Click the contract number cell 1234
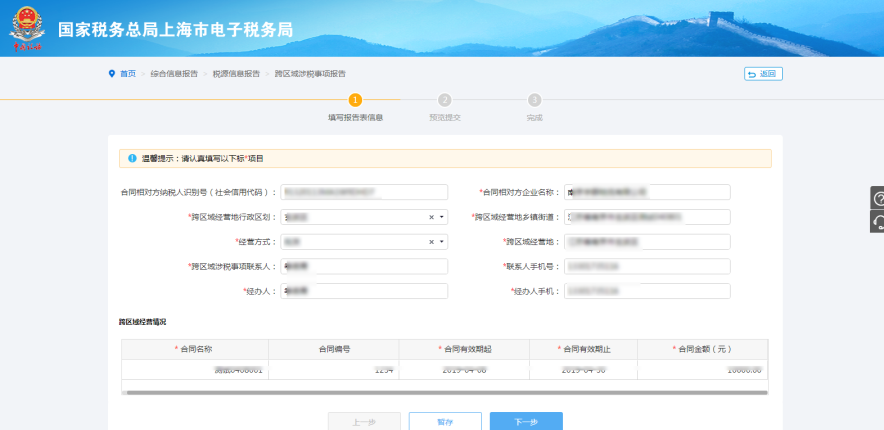The height and width of the screenshot is (430, 884). pos(334,370)
